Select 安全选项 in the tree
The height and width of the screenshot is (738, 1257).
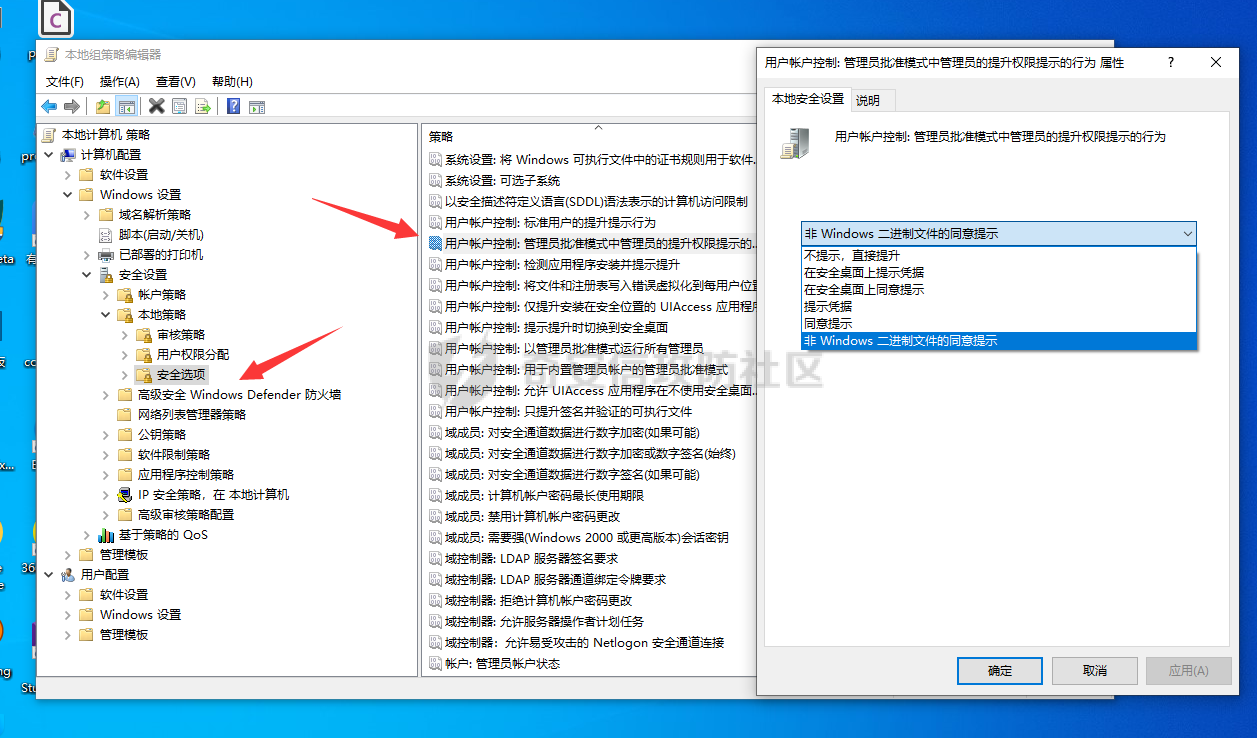point(181,374)
